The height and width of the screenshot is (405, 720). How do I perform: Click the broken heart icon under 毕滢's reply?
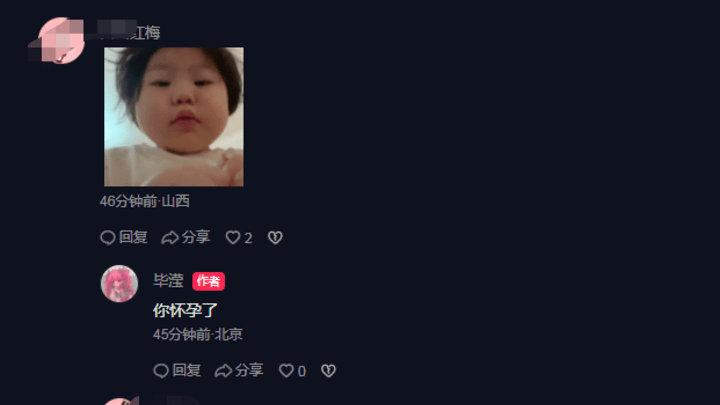pyautogui.click(x=328, y=371)
